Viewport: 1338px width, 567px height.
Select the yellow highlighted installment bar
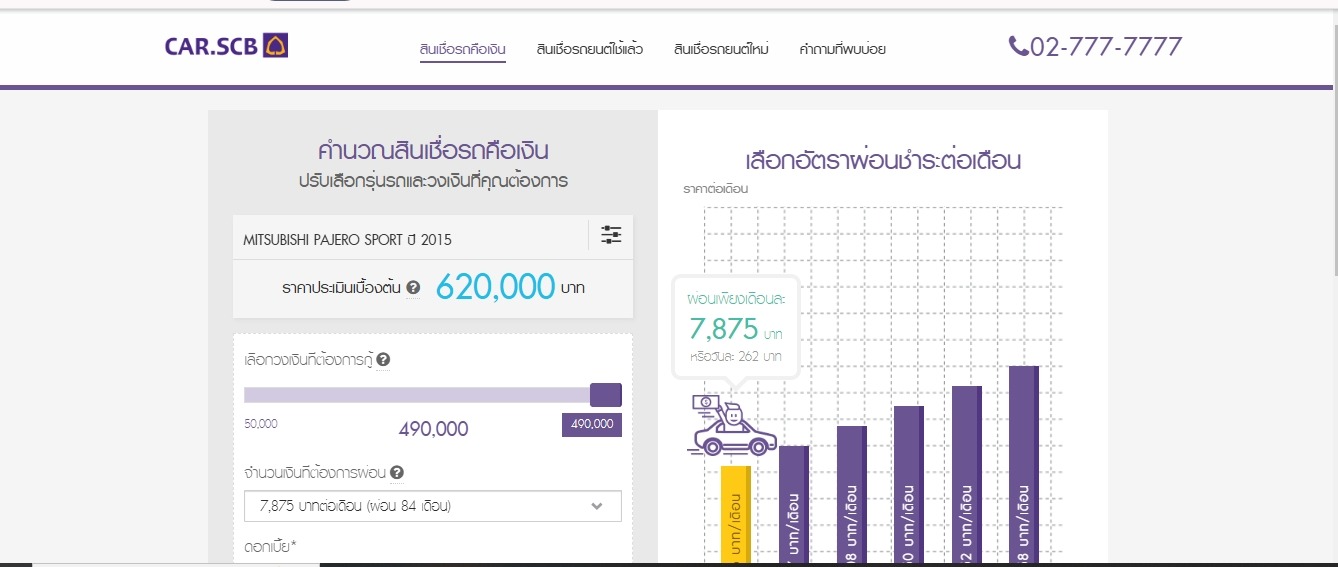coord(735,516)
